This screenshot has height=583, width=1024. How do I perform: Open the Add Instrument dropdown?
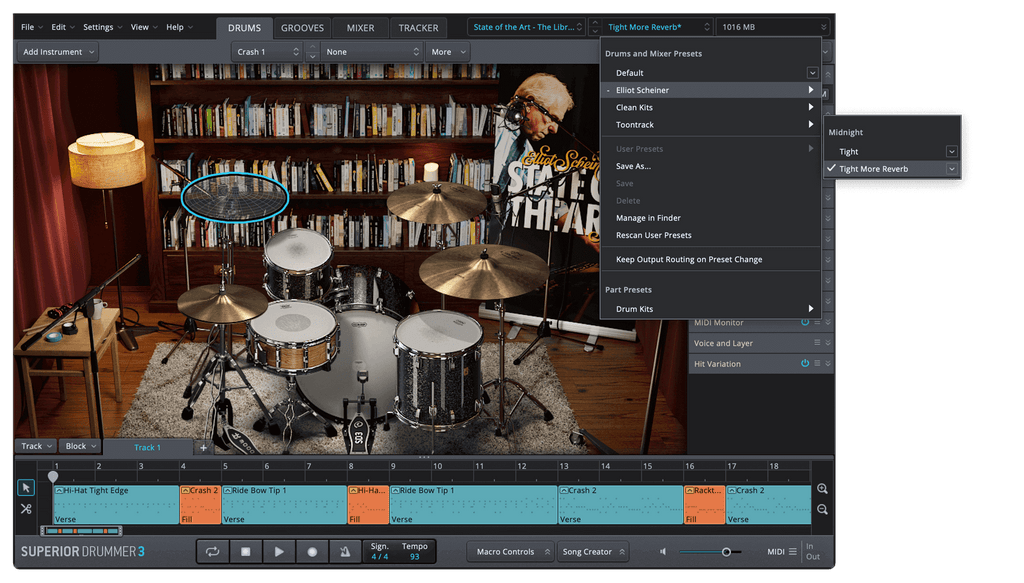[58, 52]
